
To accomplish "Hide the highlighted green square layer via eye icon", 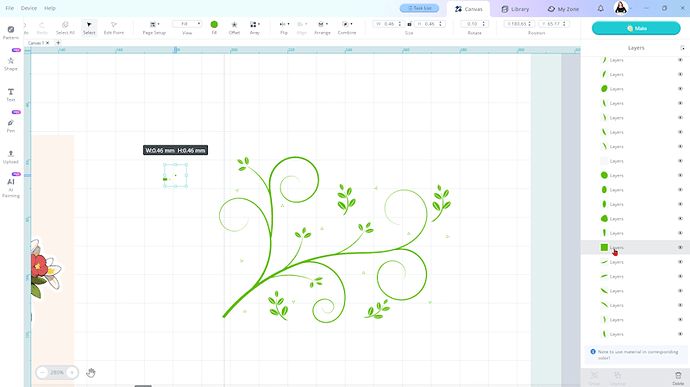I will pyautogui.click(x=680, y=247).
